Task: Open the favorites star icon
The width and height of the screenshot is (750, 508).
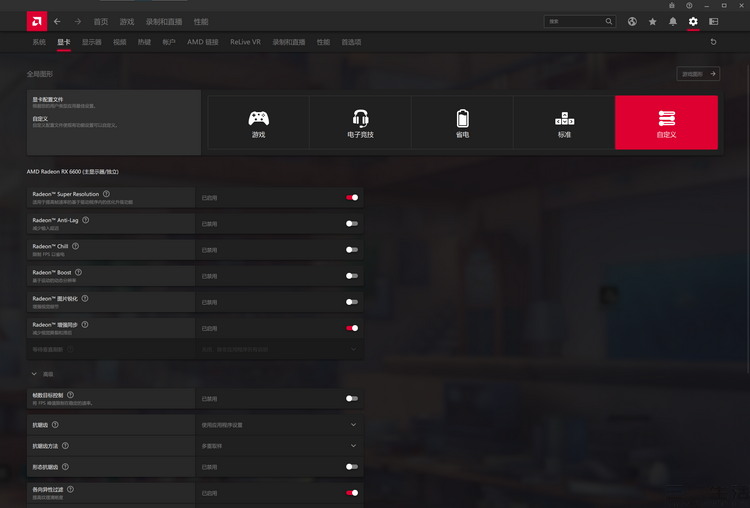Action: click(x=652, y=22)
